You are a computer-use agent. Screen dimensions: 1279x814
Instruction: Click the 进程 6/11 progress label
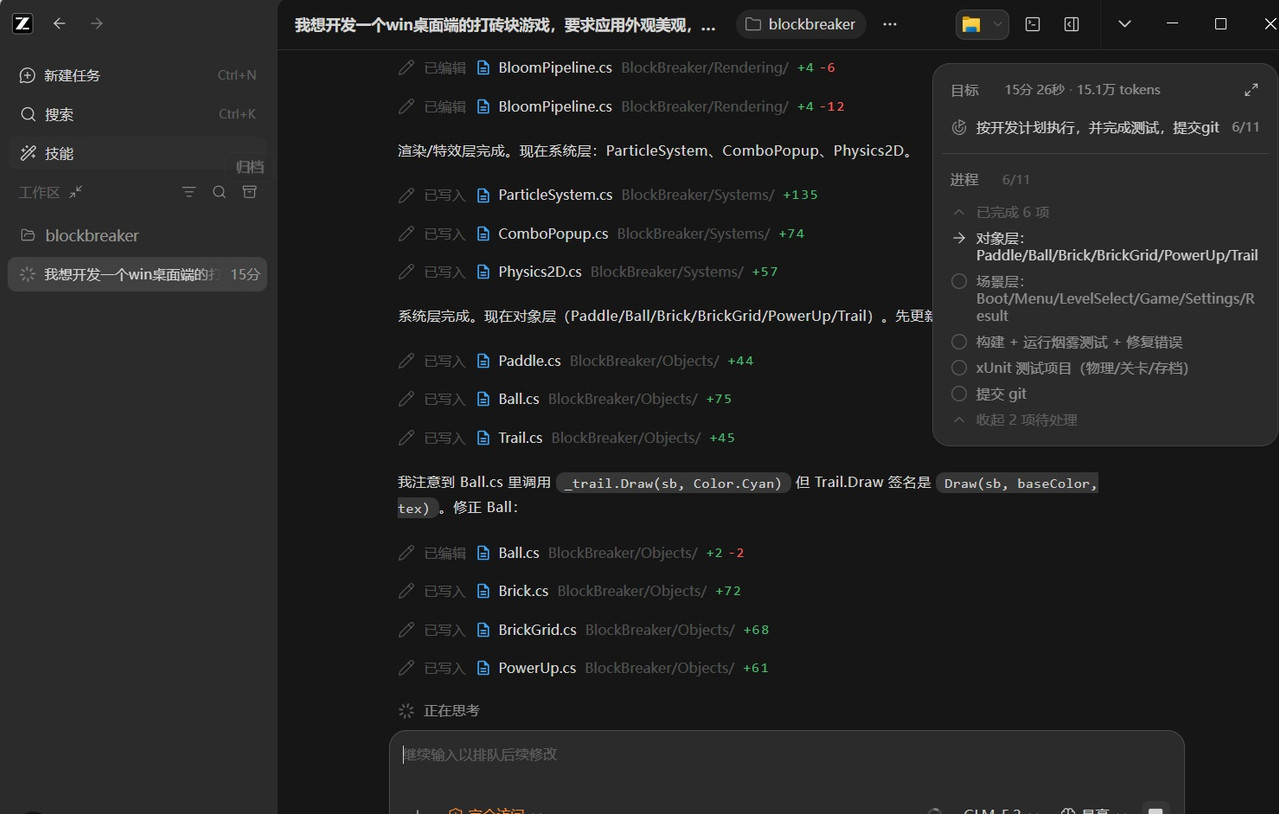click(x=990, y=180)
